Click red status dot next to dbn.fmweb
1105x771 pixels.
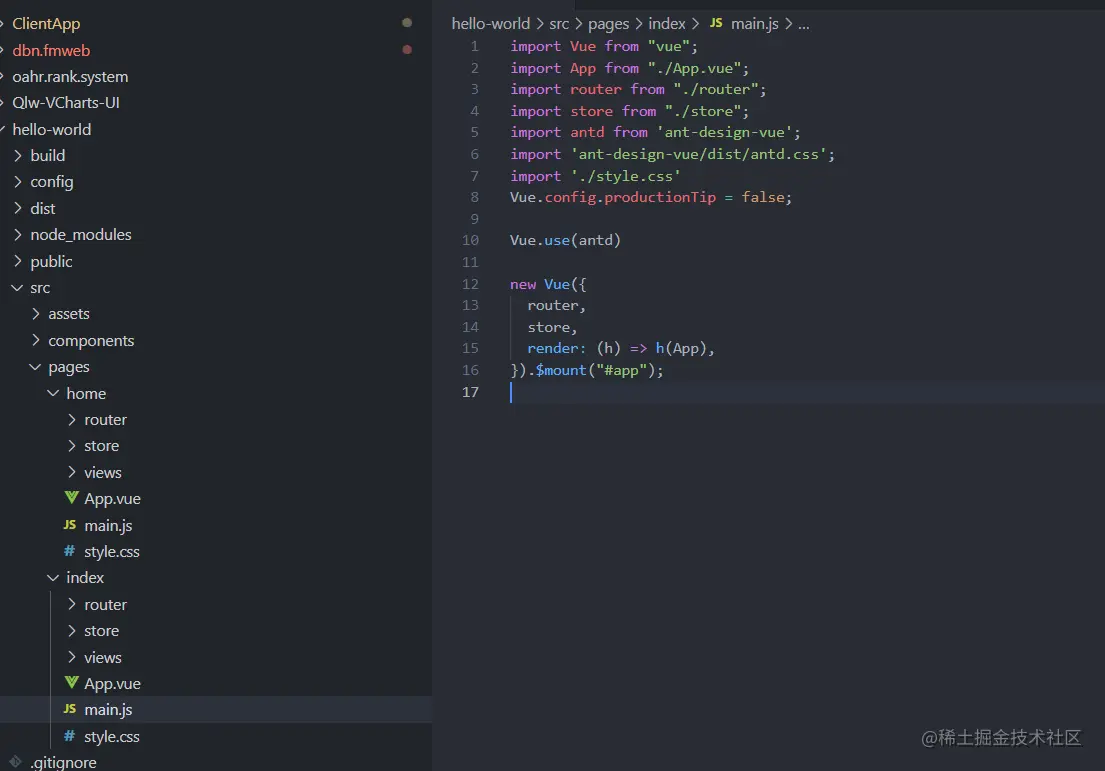point(407,49)
